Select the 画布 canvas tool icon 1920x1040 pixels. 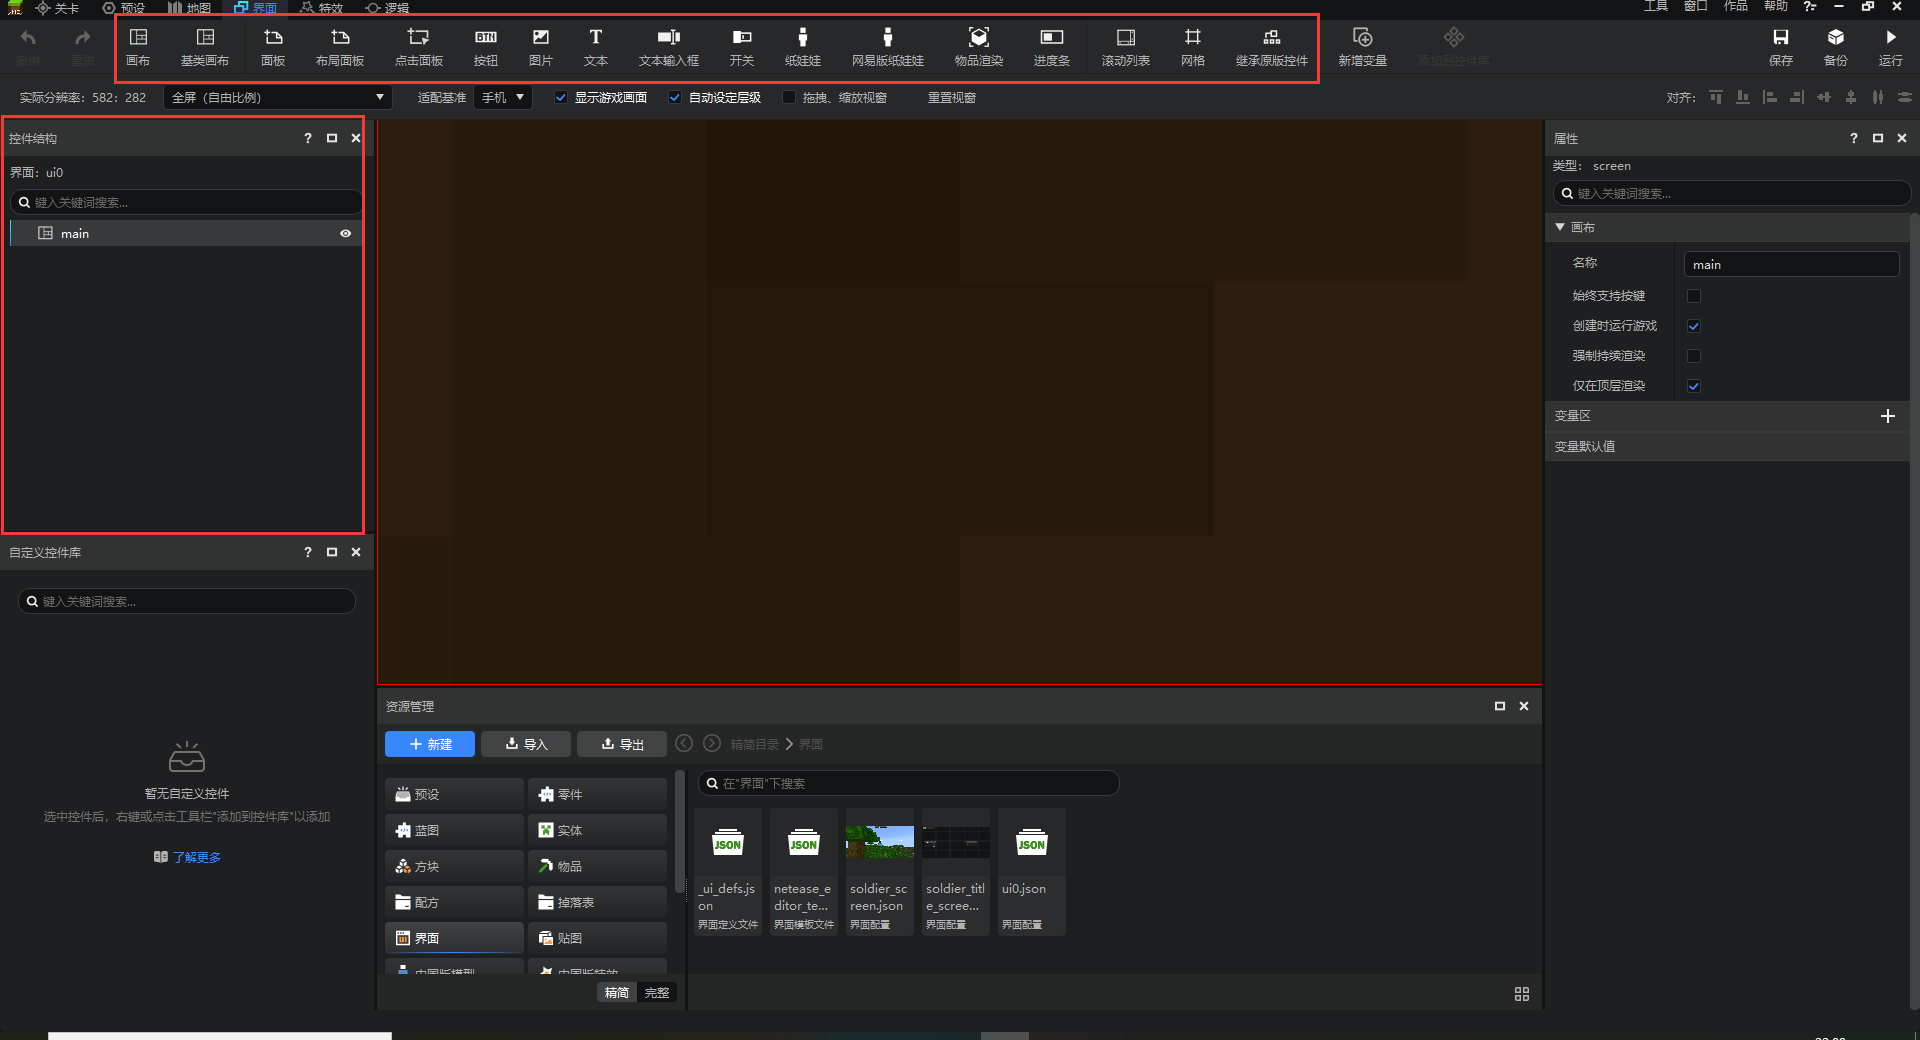pyautogui.click(x=138, y=46)
